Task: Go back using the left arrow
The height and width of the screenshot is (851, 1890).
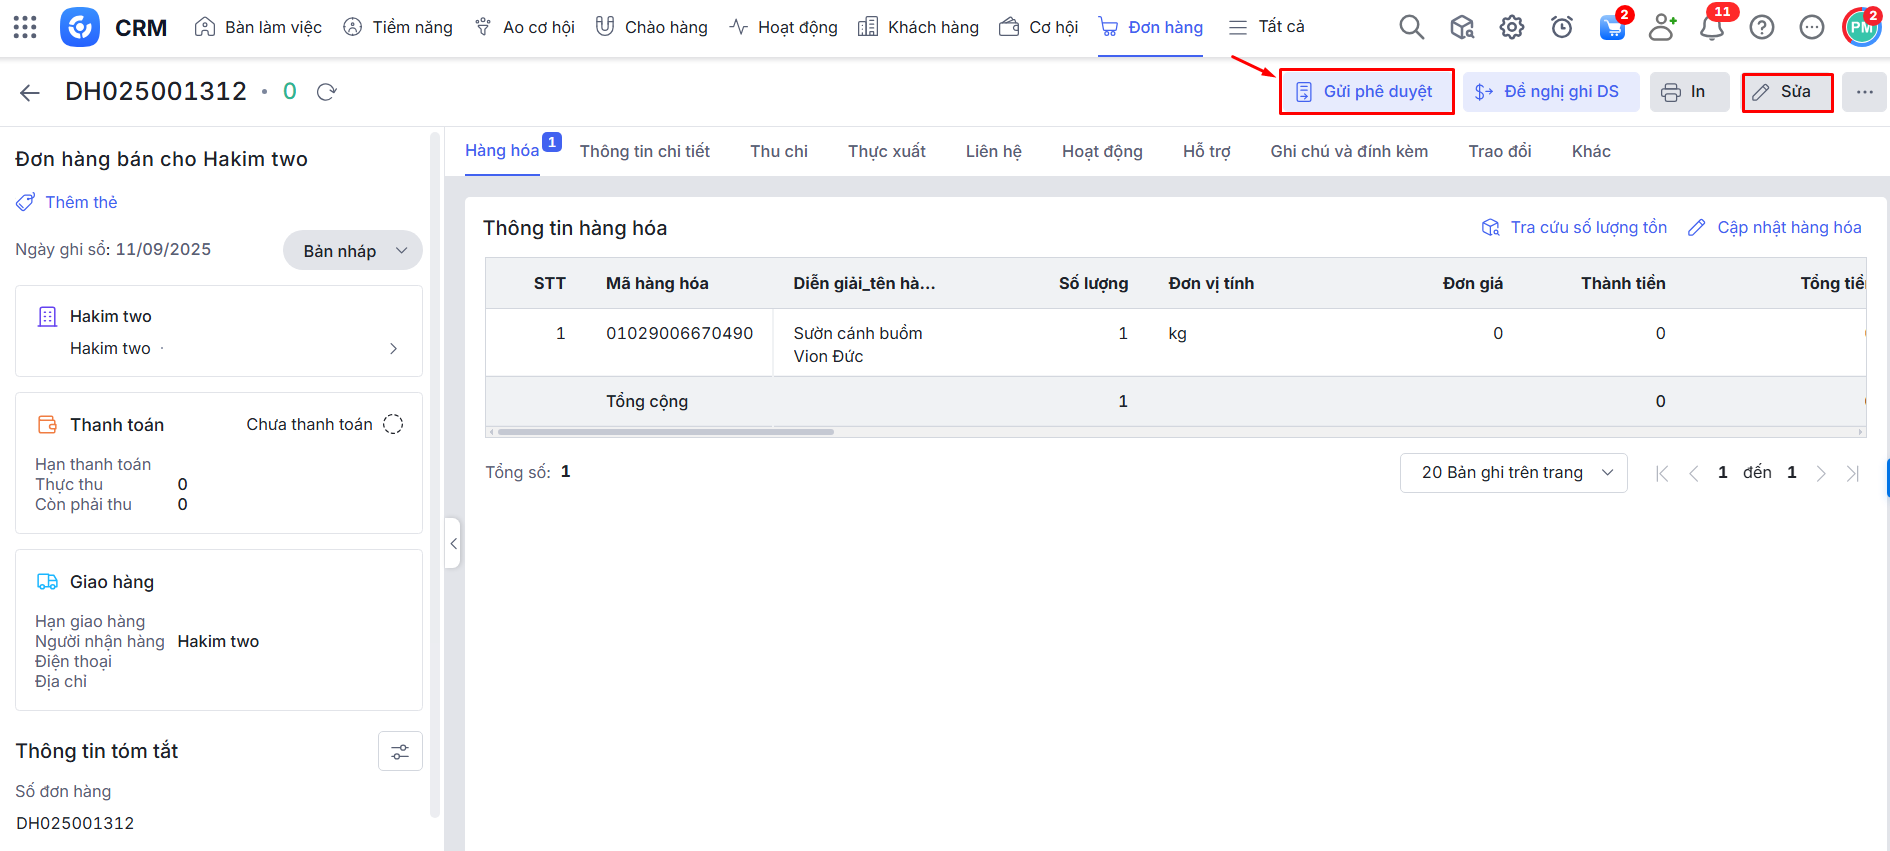Action: click(30, 93)
